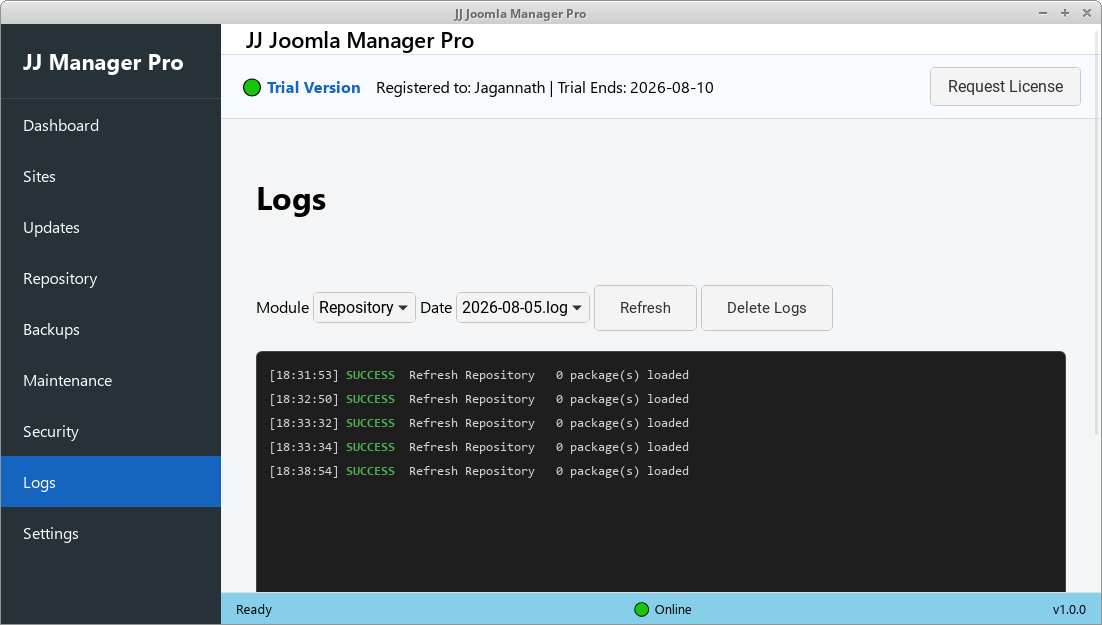Click the Ready status text
The width and height of the screenshot is (1102, 625).
point(254,610)
